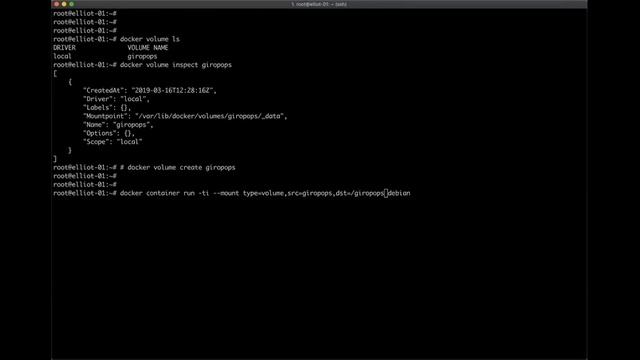Click the 'DRIVER' column header
Viewport: 640px width, 360px height.
[x=64, y=48]
